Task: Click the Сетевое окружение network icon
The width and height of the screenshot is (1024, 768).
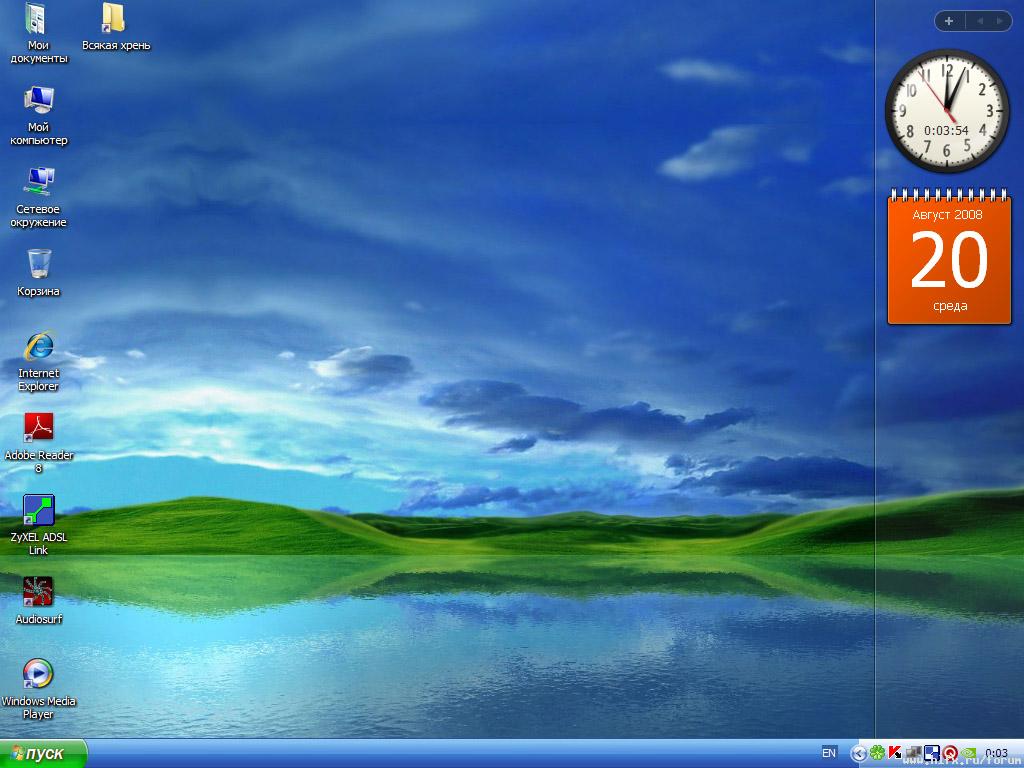Action: pyautogui.click(x=38, y=197)
